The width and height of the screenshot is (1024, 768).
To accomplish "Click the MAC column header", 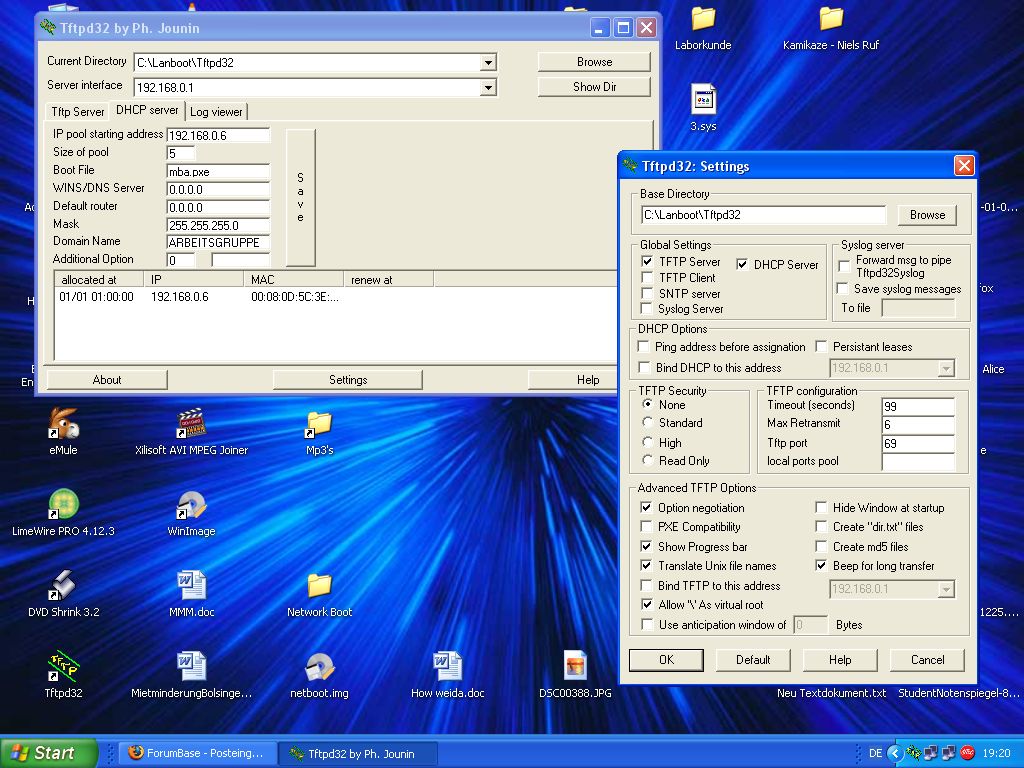I will coord(293,280).
